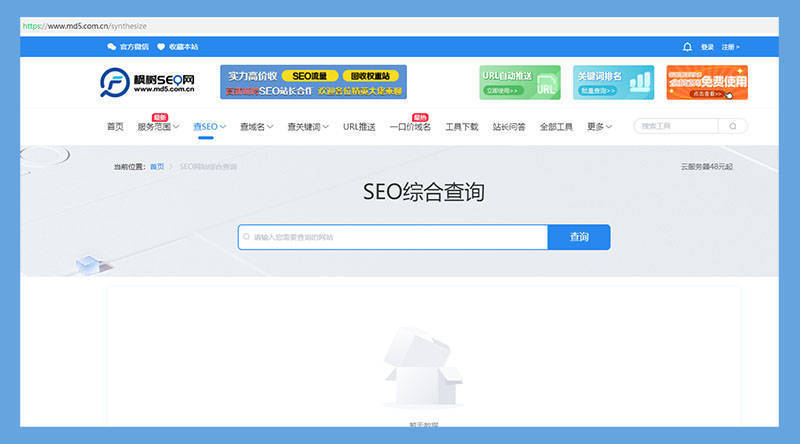Click the 登录 login link

pos(707,47)
